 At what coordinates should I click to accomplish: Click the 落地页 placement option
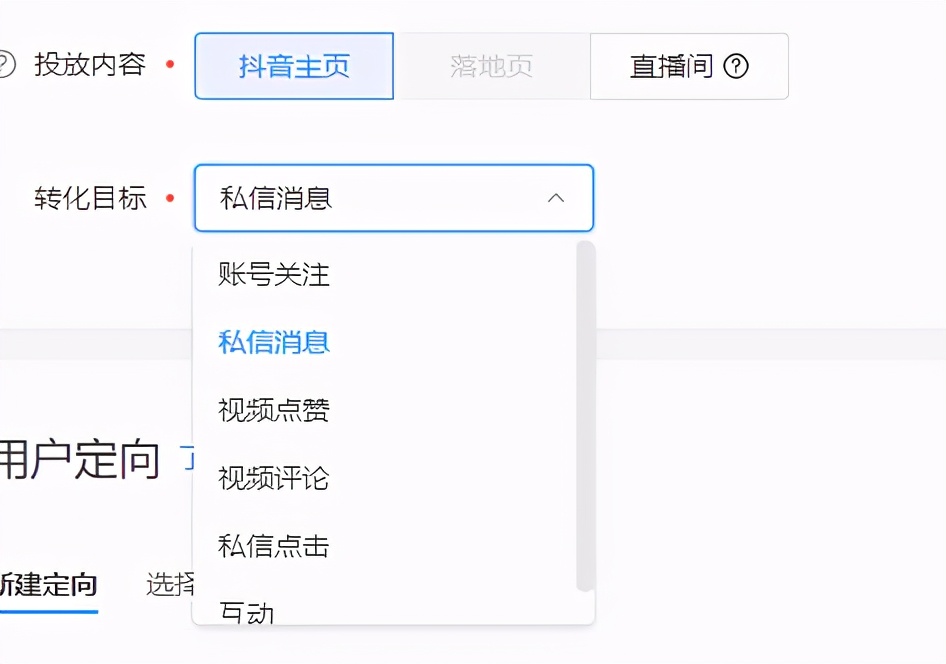(491, 66)
